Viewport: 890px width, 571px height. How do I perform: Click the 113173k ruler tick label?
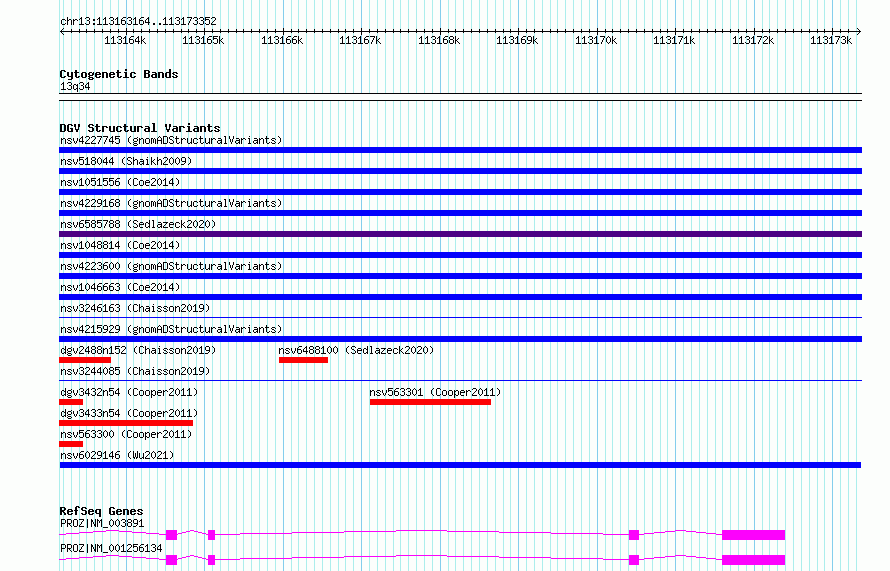coord(831,40)
